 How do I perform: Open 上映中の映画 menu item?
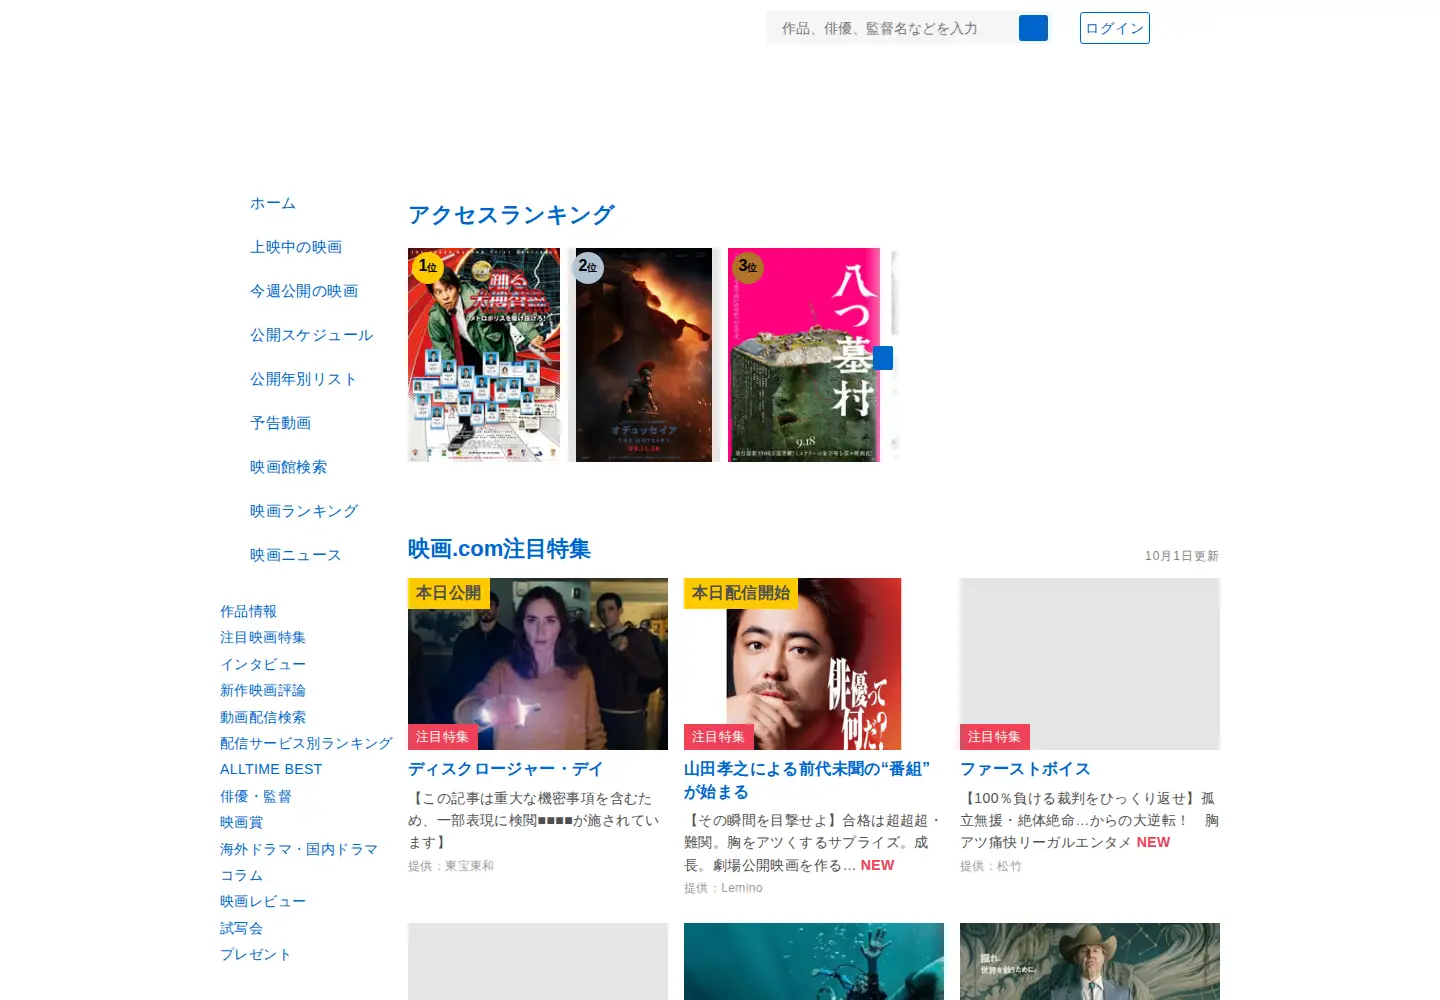pyautogui.click(x=296, y=247)
